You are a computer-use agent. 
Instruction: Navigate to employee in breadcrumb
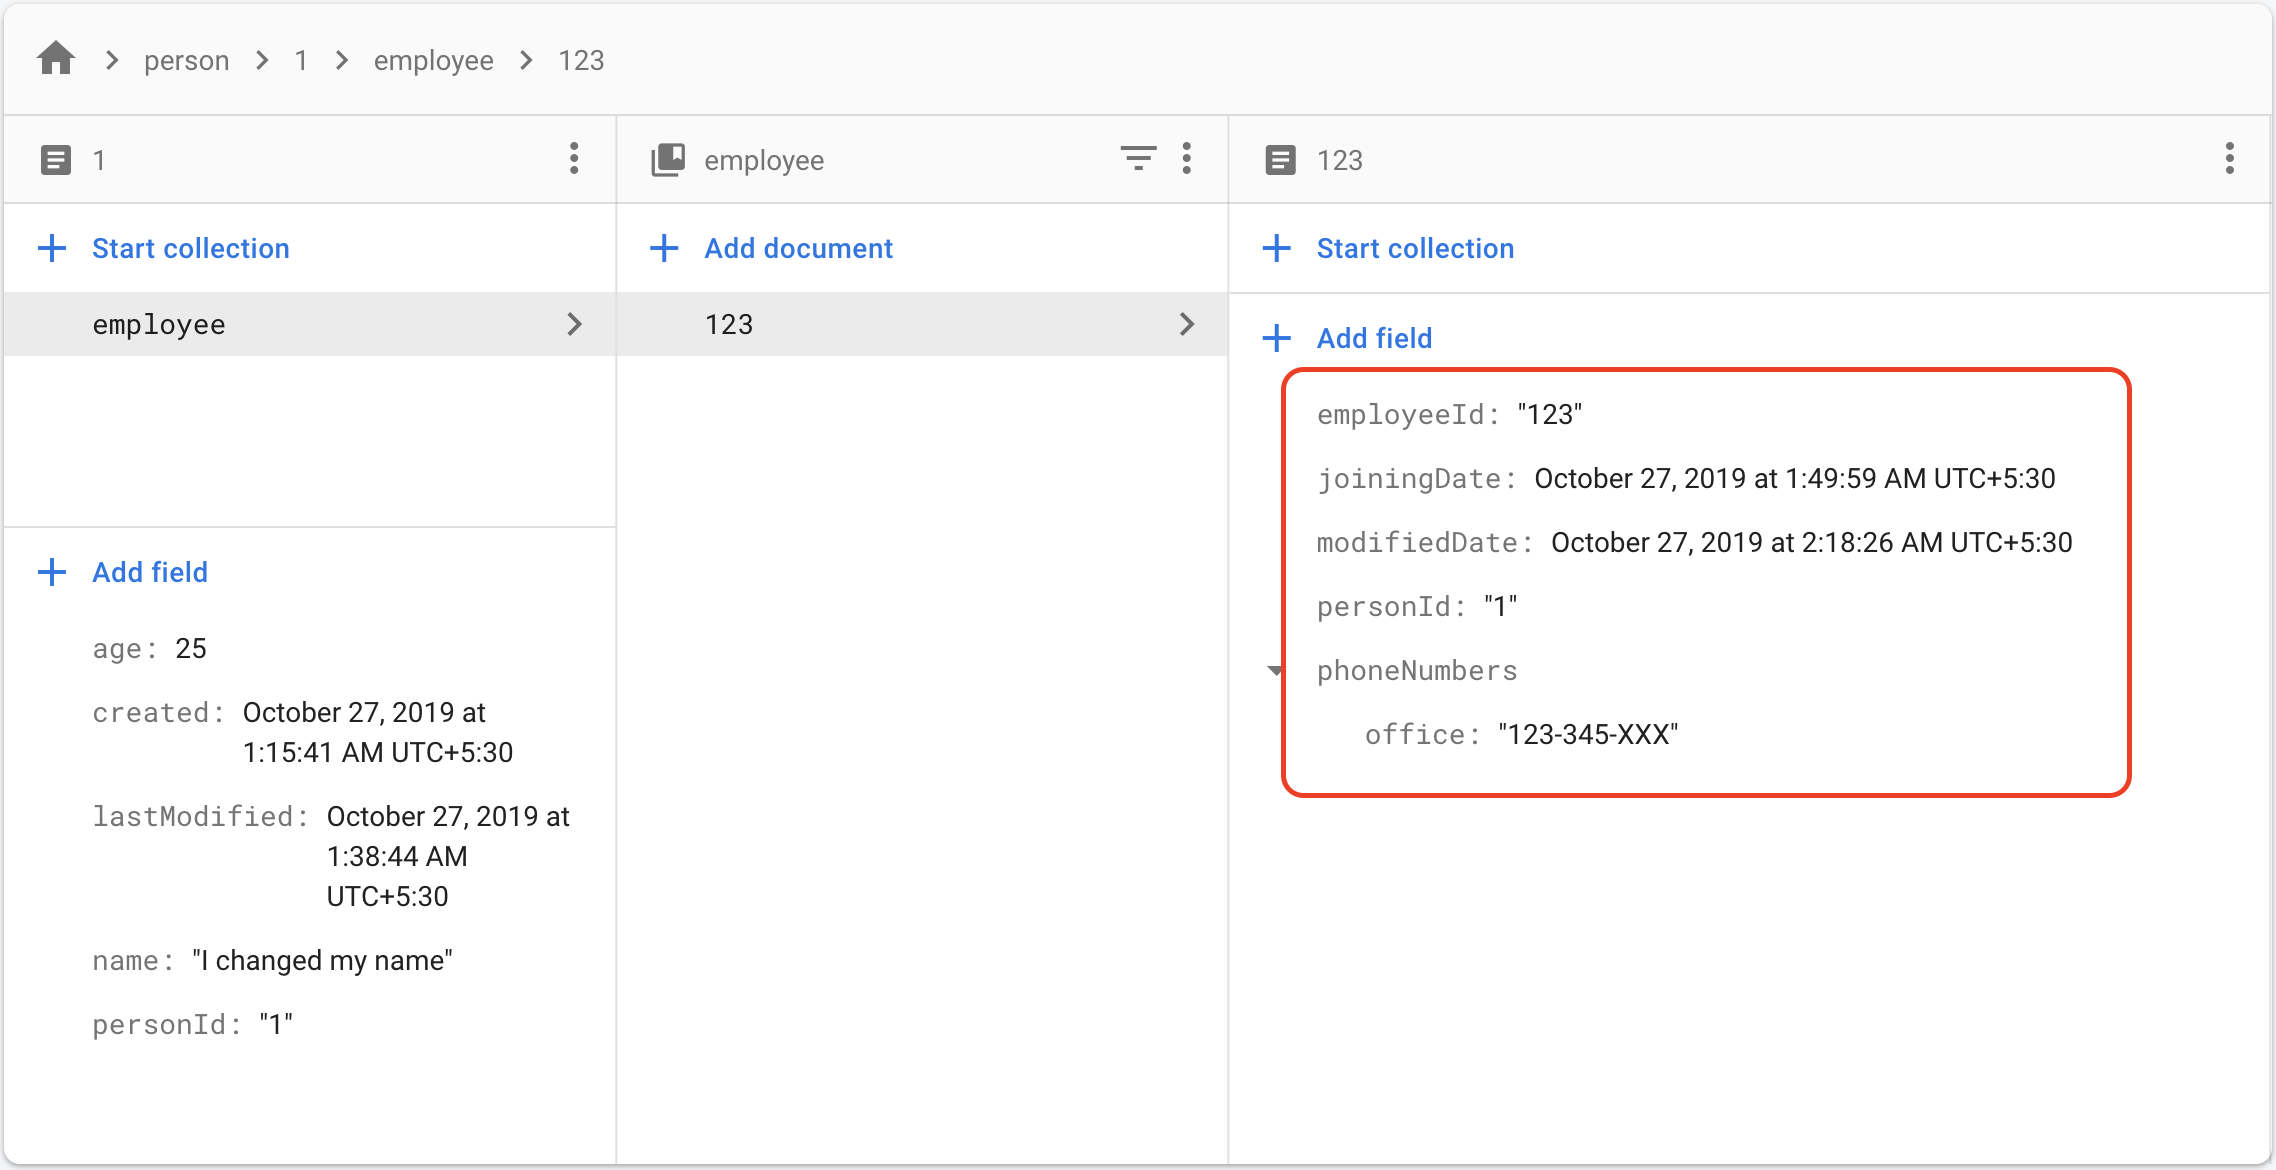tap(433, 61)
